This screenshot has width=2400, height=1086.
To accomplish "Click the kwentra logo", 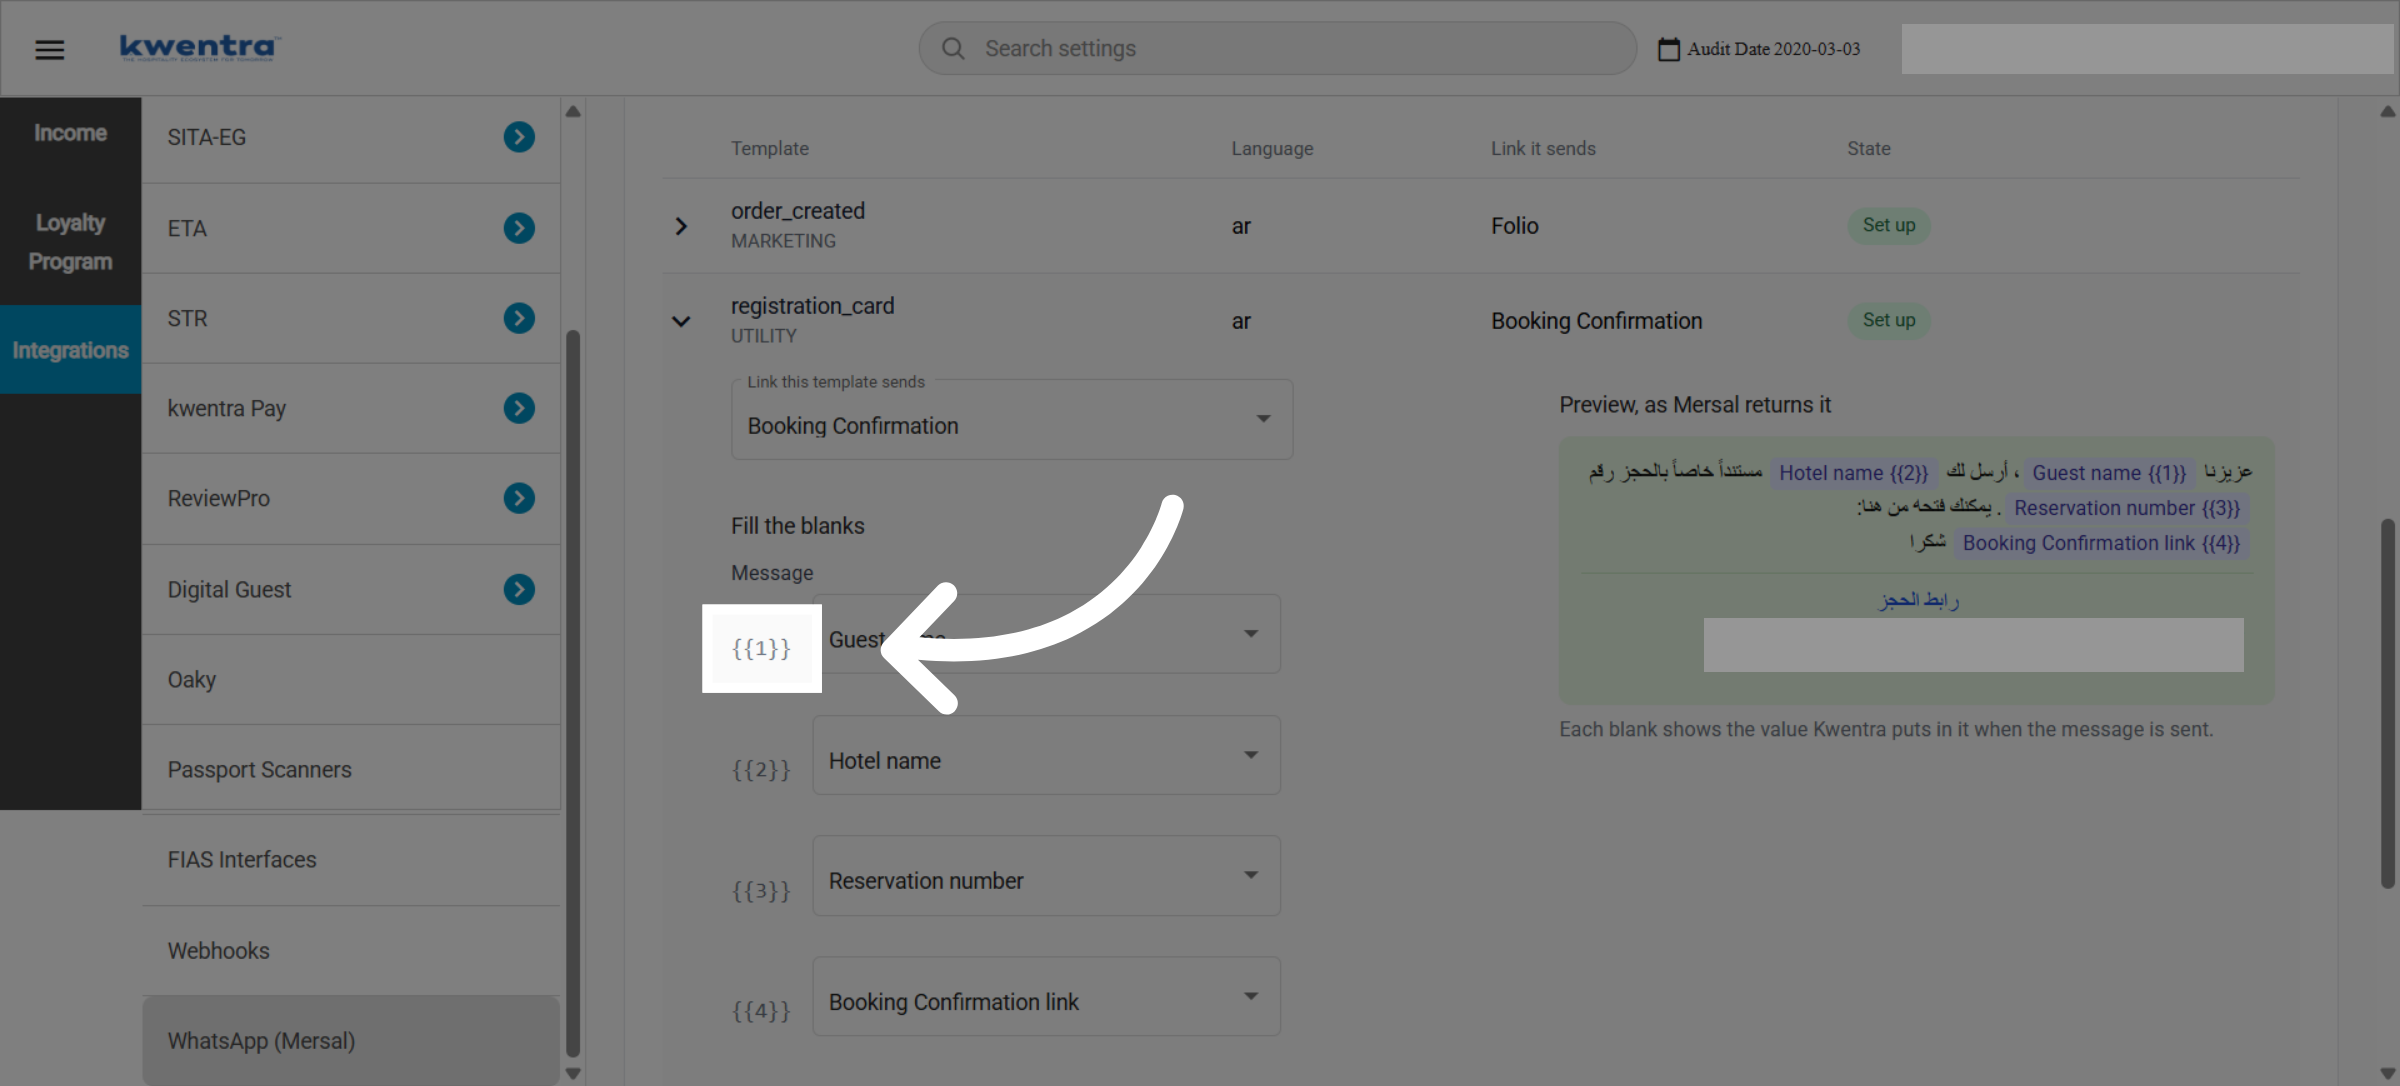I will [x=200, y=47].
